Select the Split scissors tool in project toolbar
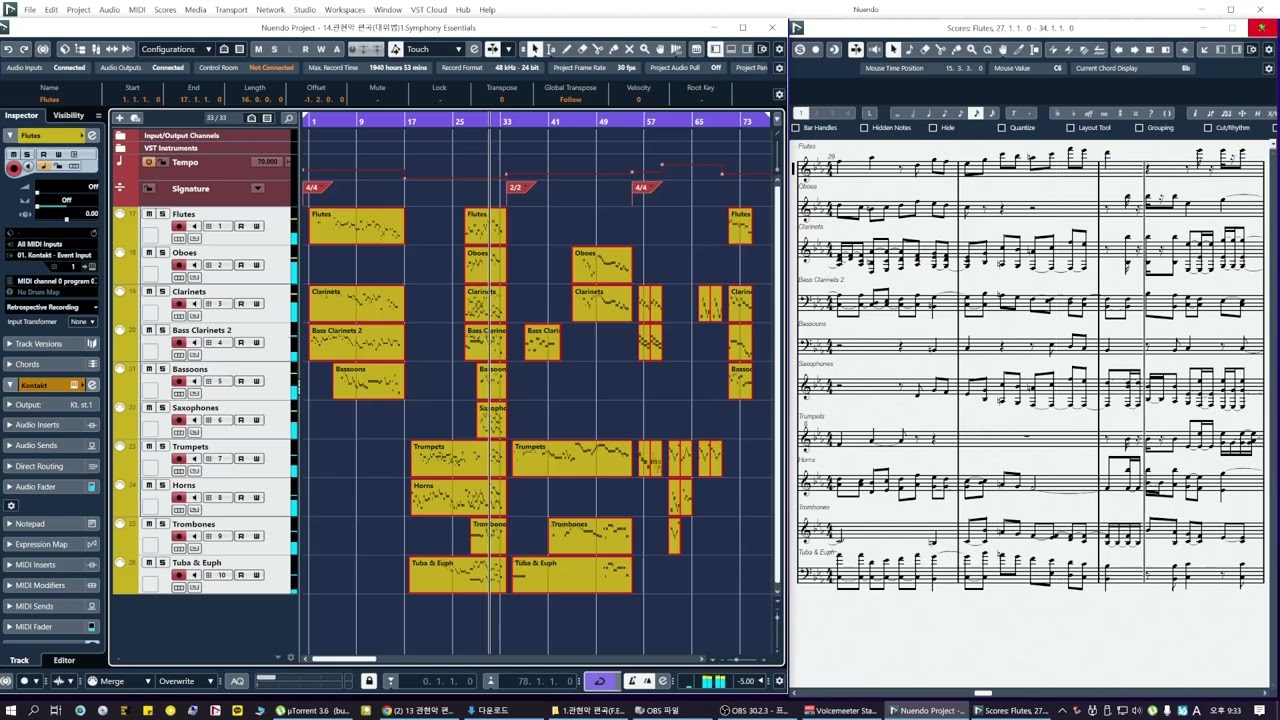 [x=598, y=49]
